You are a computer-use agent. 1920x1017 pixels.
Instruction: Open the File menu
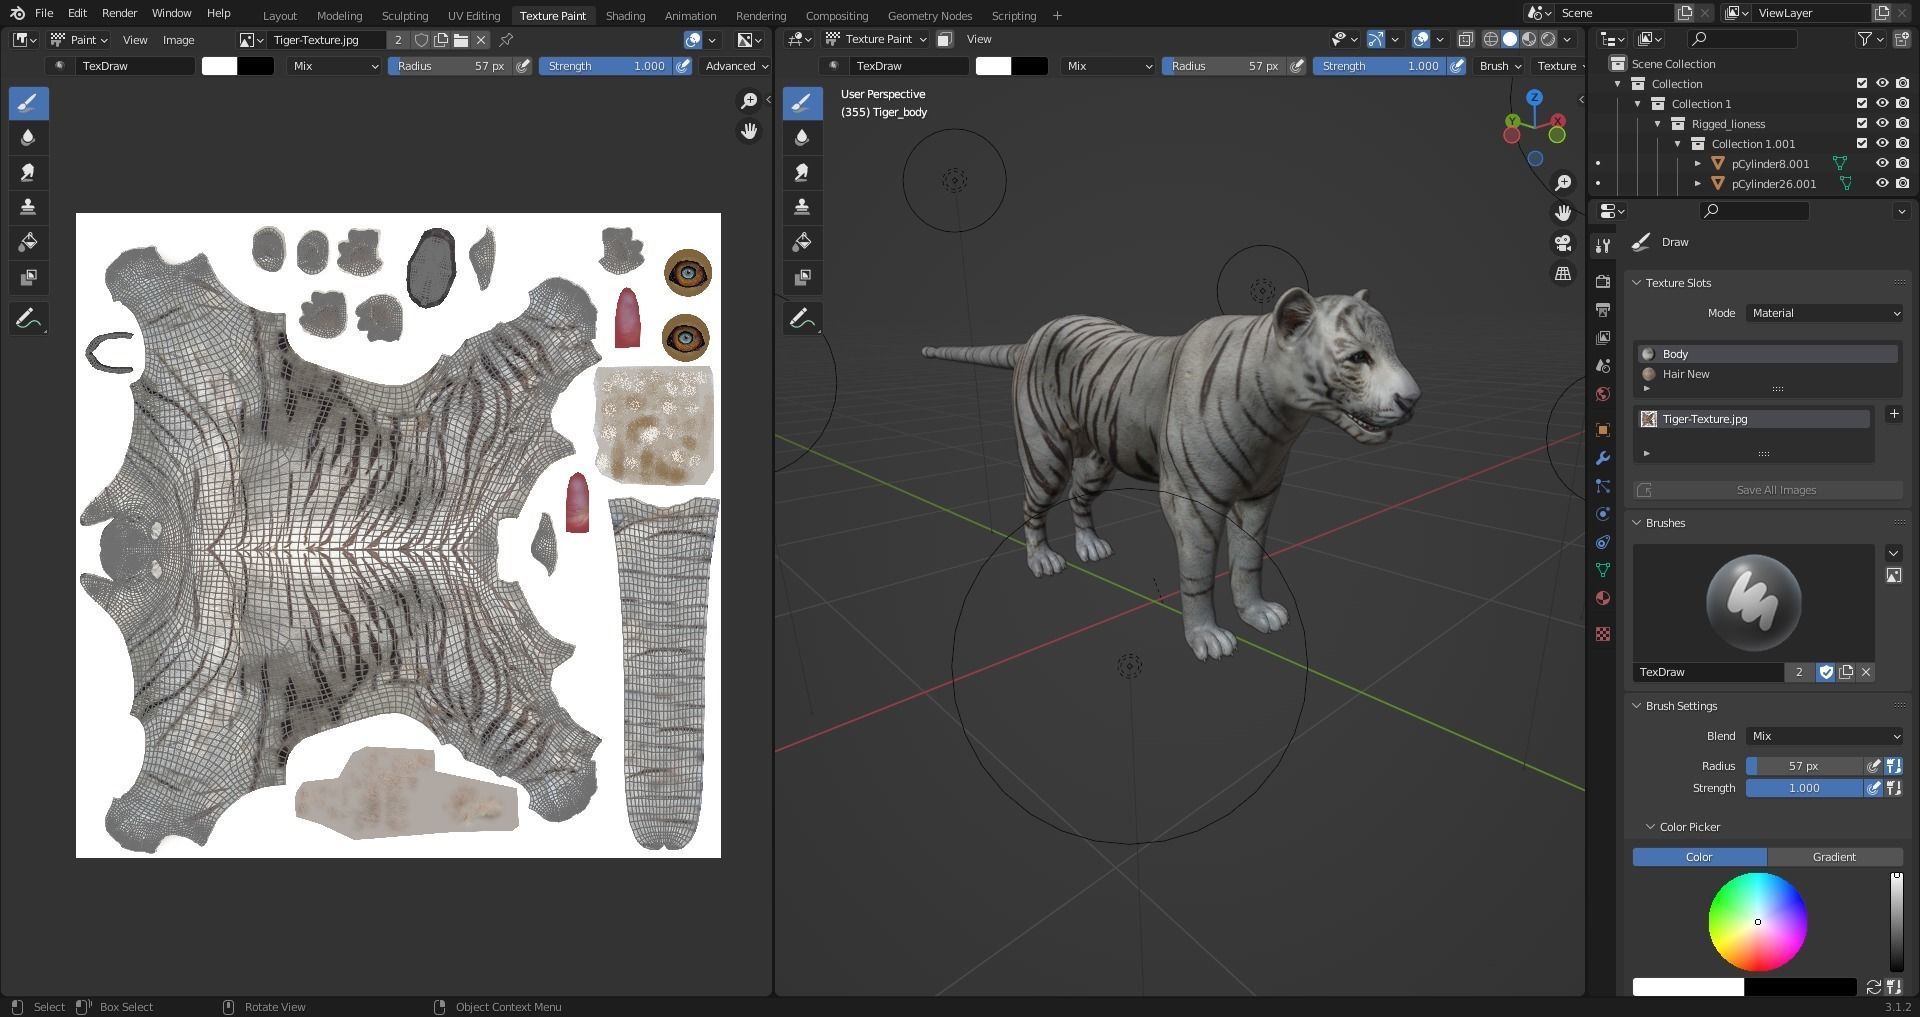(44, 13)
